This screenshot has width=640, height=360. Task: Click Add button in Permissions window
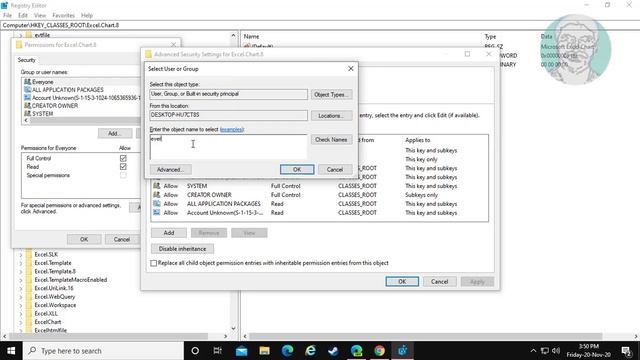[115, 133]
